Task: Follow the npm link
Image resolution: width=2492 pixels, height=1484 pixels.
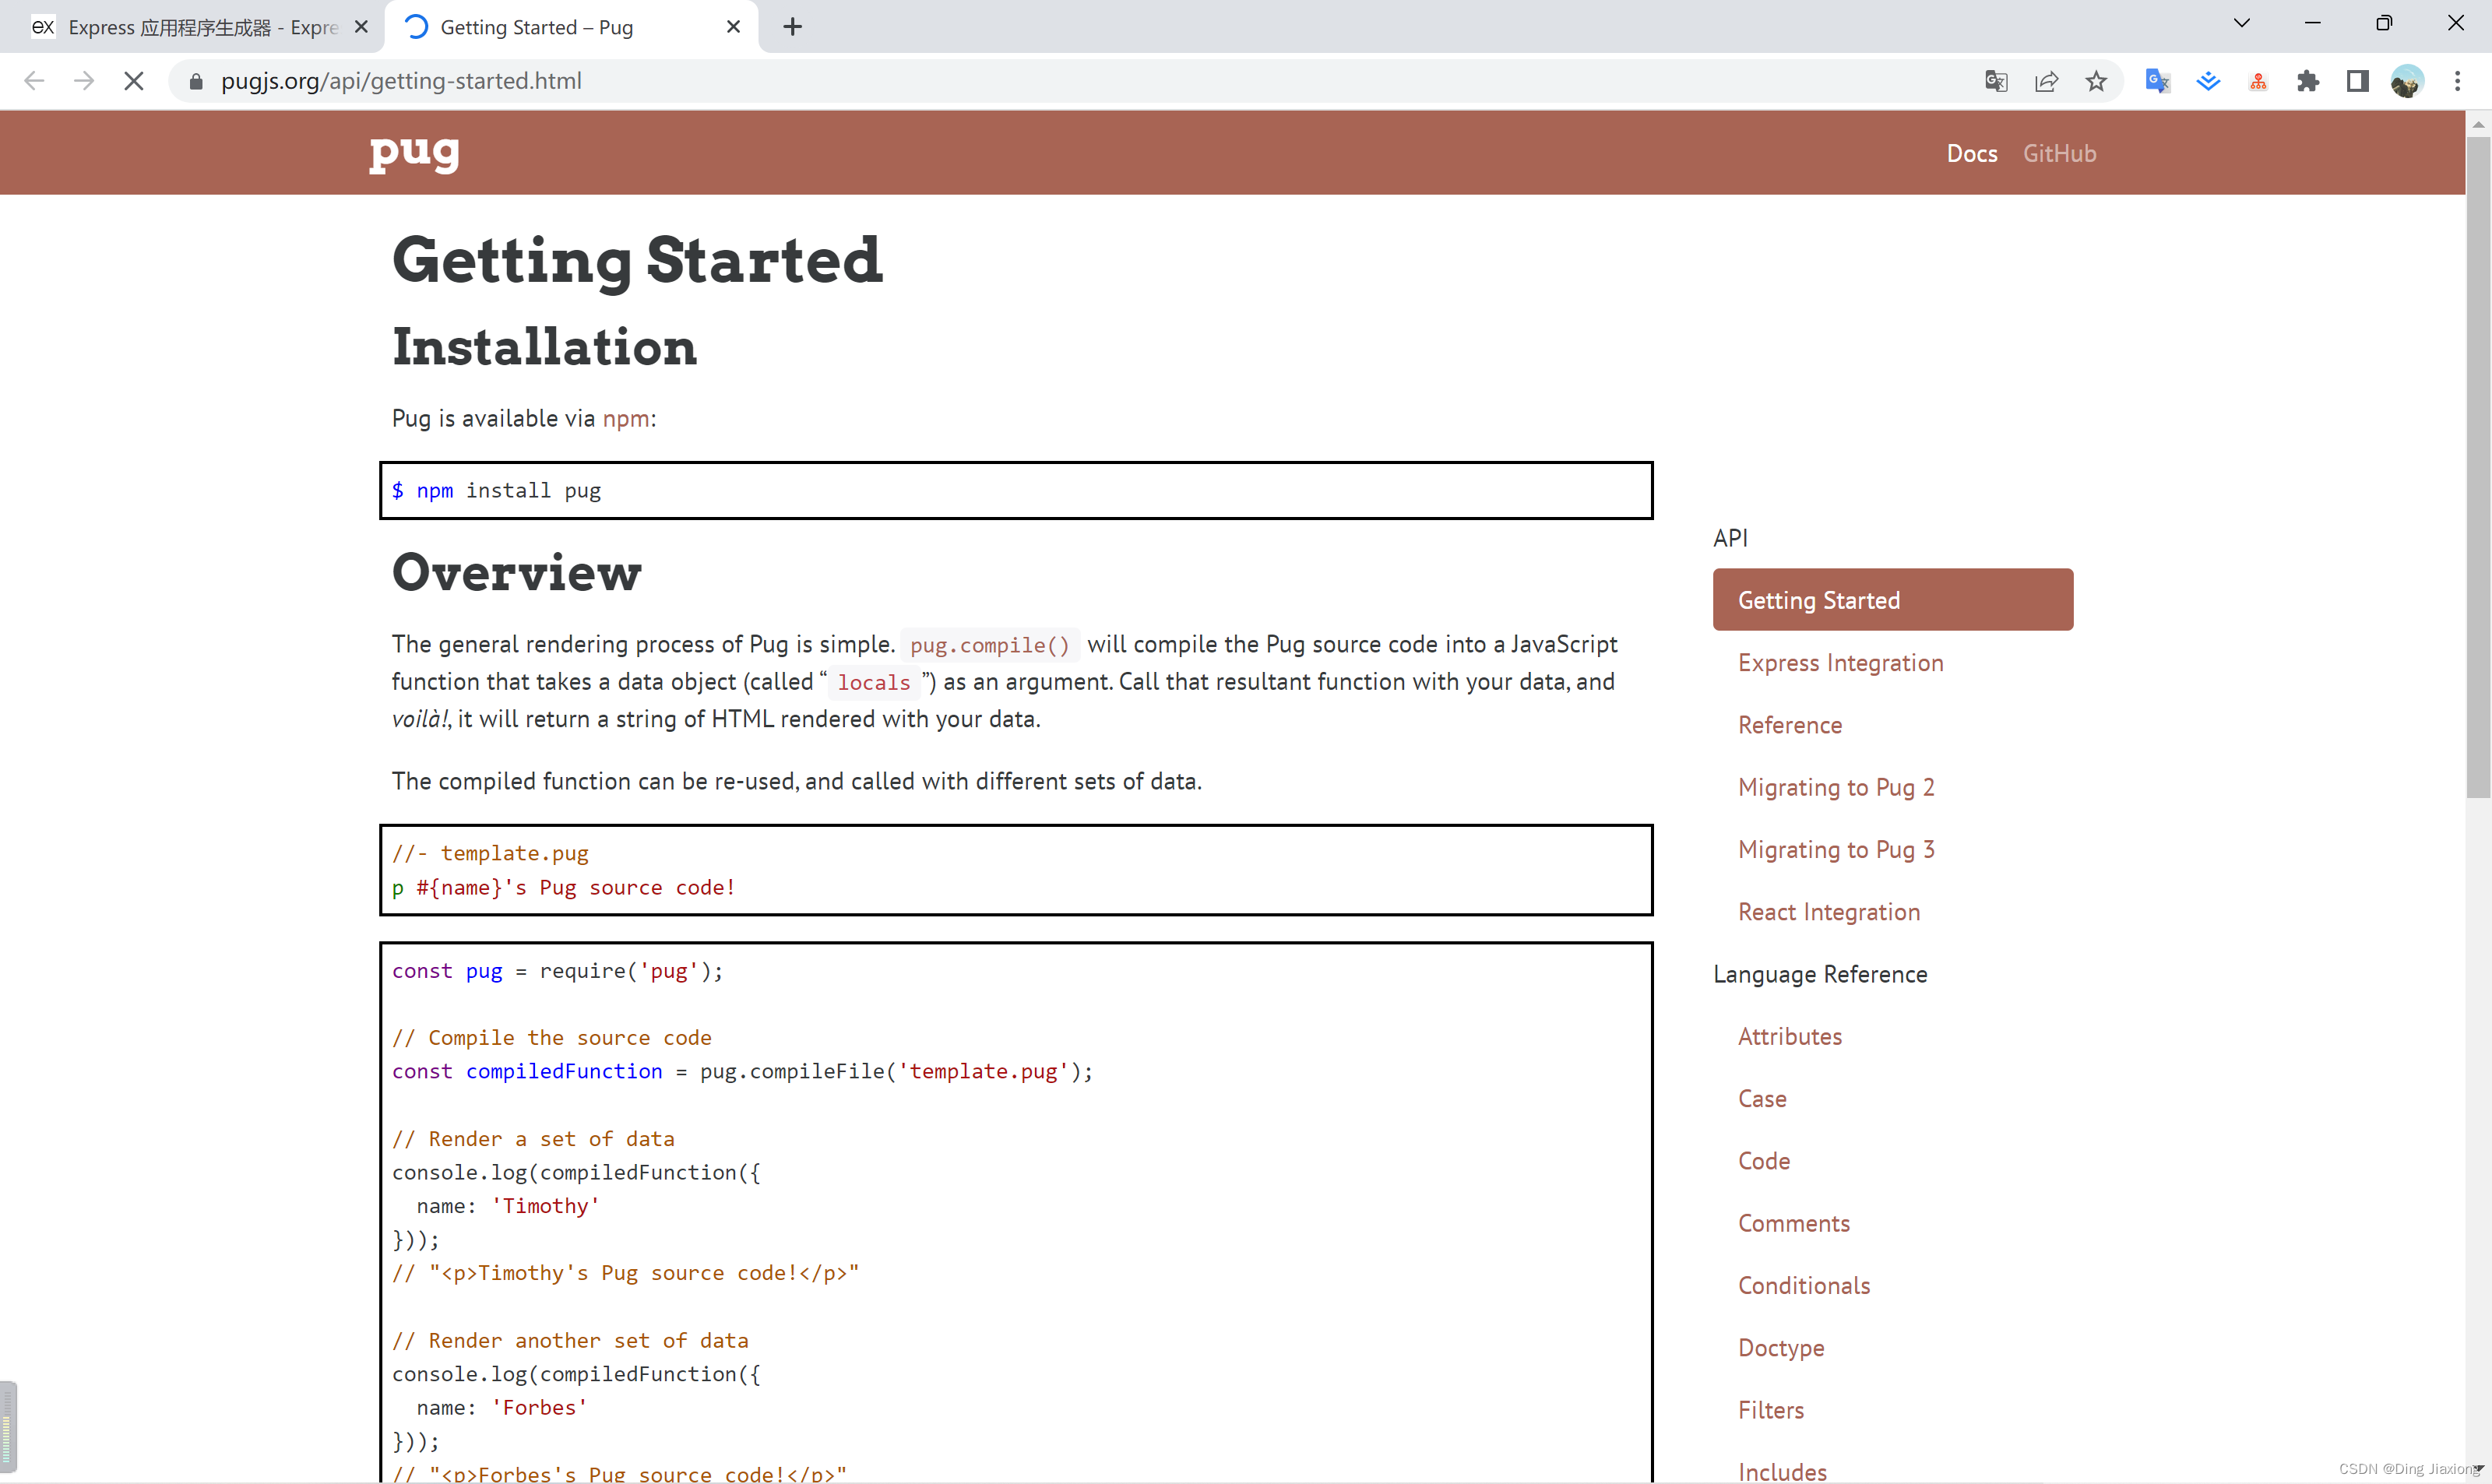Action: pyautogui.click(x=625, y=418)
